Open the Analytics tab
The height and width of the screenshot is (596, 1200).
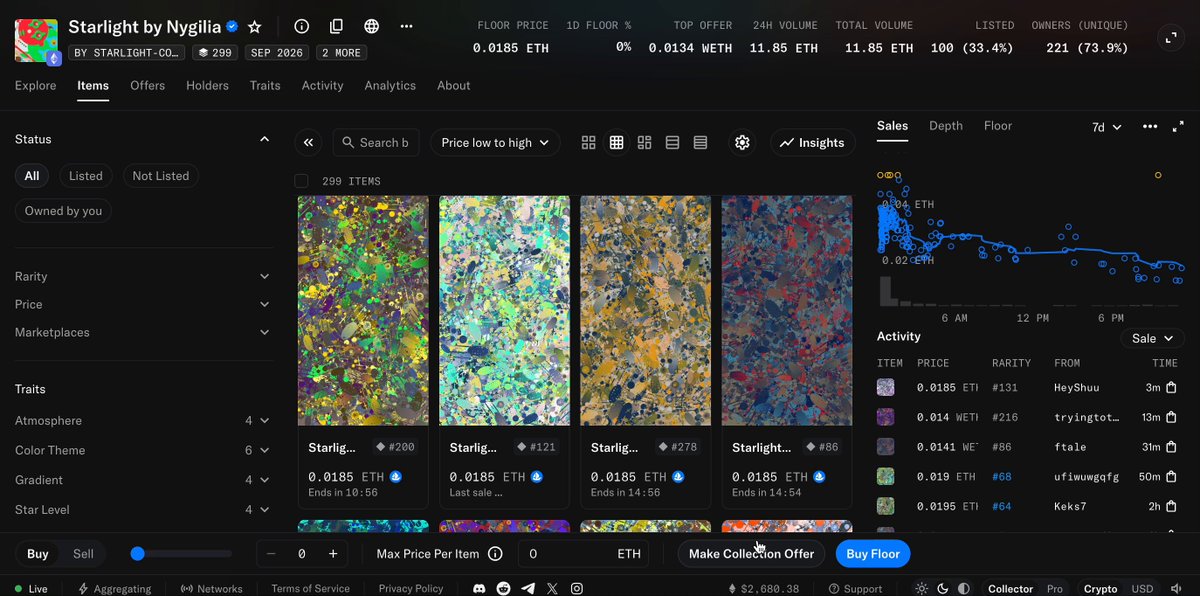pyautogui.click(x=390, y=86)
